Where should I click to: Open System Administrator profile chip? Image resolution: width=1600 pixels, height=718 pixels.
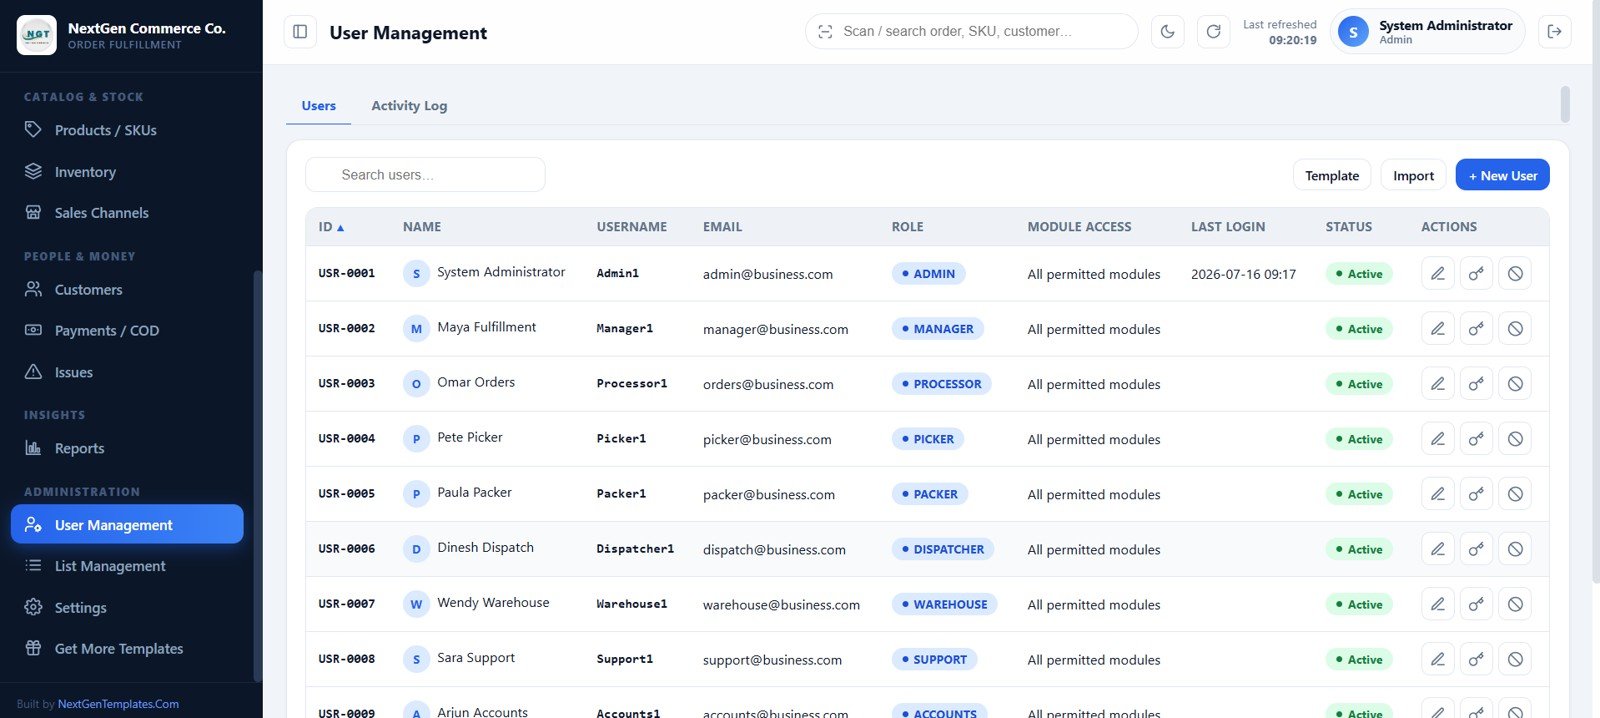1427,32
